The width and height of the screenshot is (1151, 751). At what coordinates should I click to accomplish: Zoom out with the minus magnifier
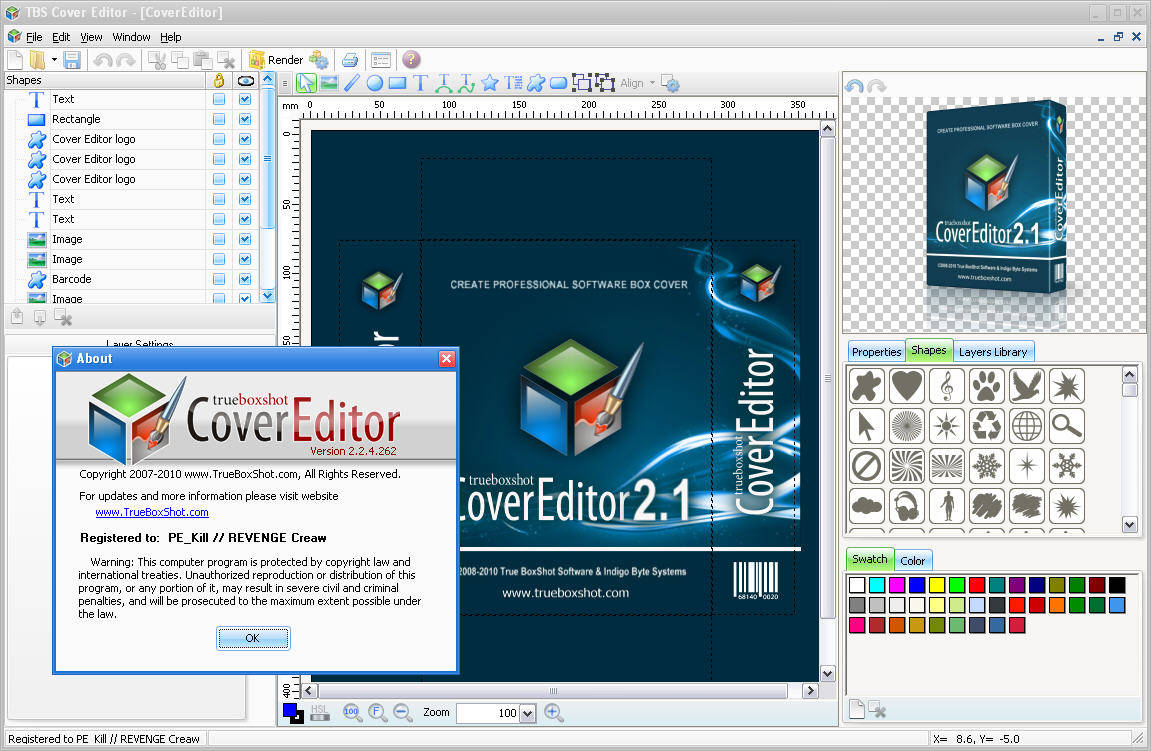pyautogui.click(x=402, y=712)
